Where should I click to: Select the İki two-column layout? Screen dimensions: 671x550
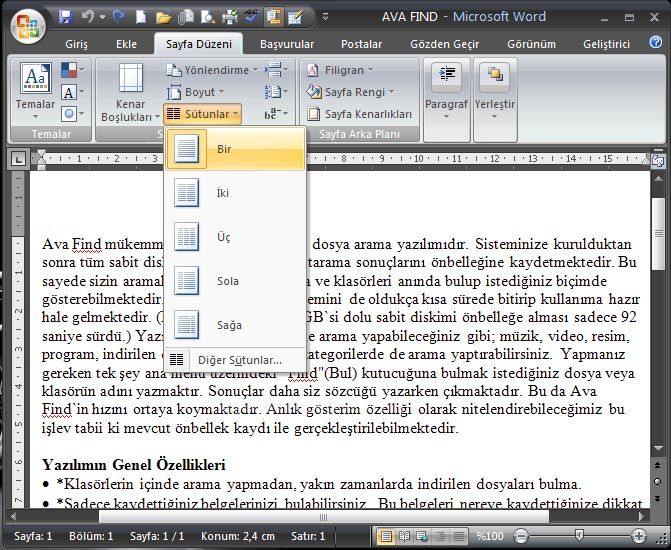click(235, 193)
